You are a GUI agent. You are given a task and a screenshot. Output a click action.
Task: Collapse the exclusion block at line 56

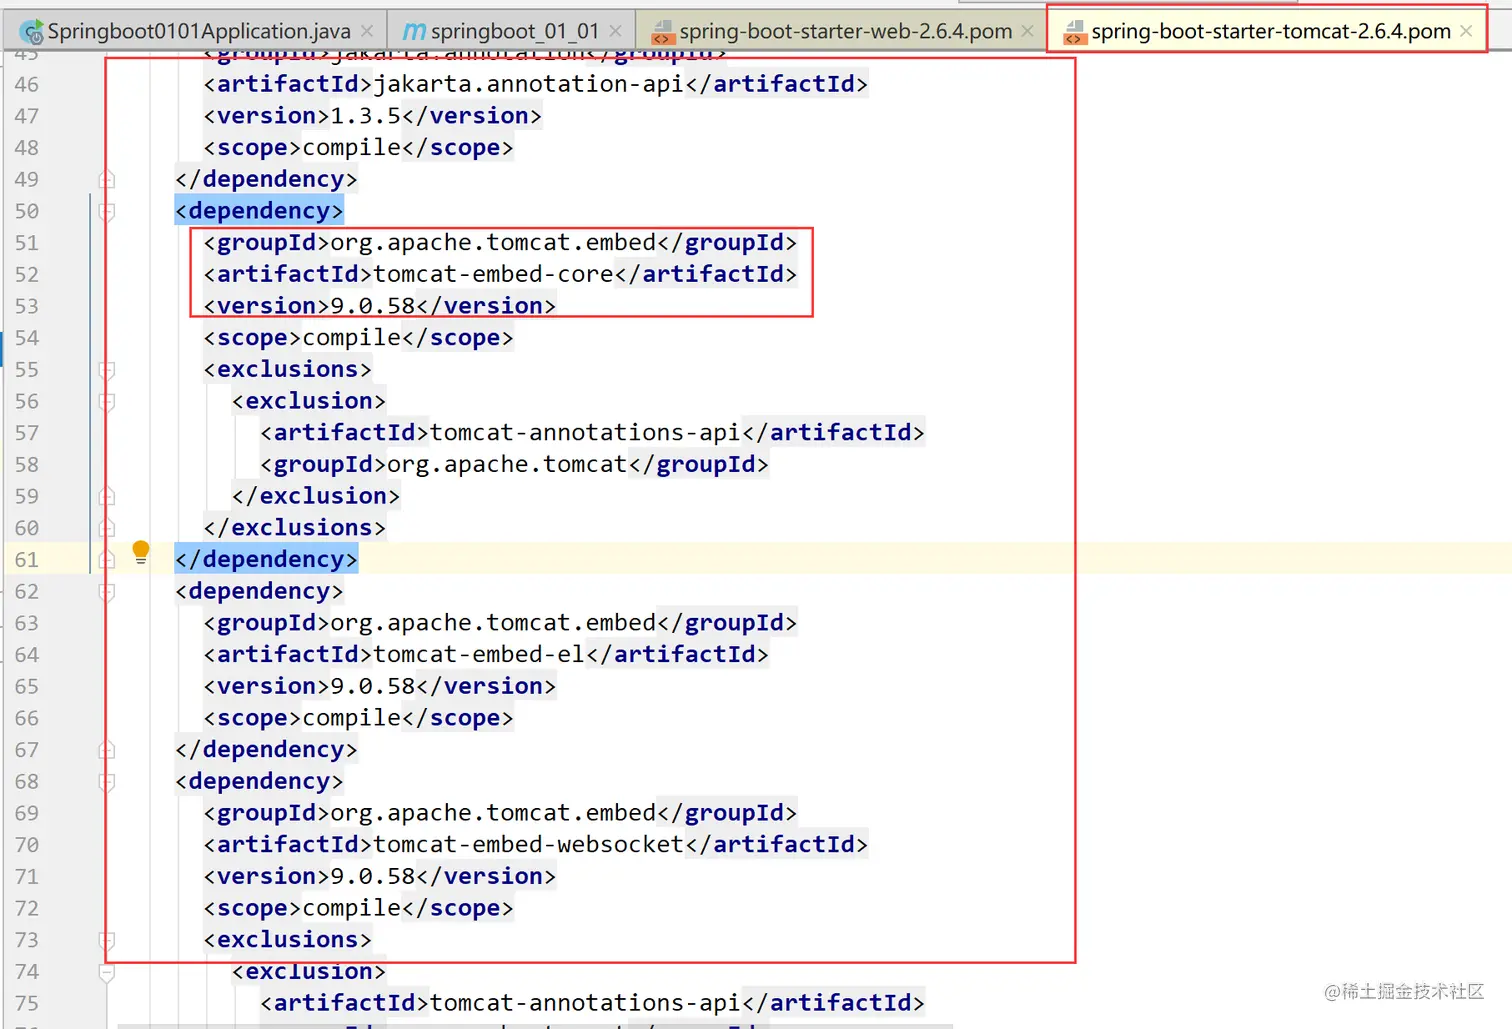(107, 402)
